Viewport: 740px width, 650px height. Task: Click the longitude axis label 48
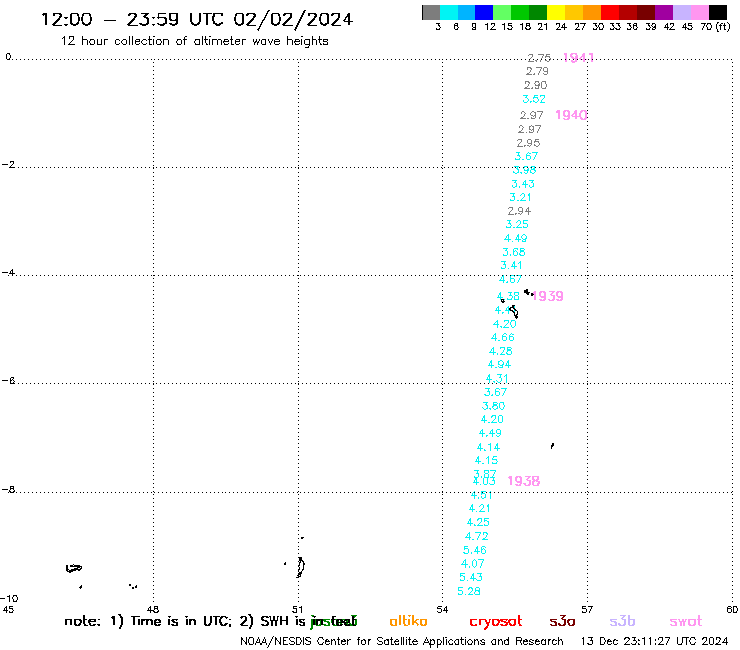point(153,609)
